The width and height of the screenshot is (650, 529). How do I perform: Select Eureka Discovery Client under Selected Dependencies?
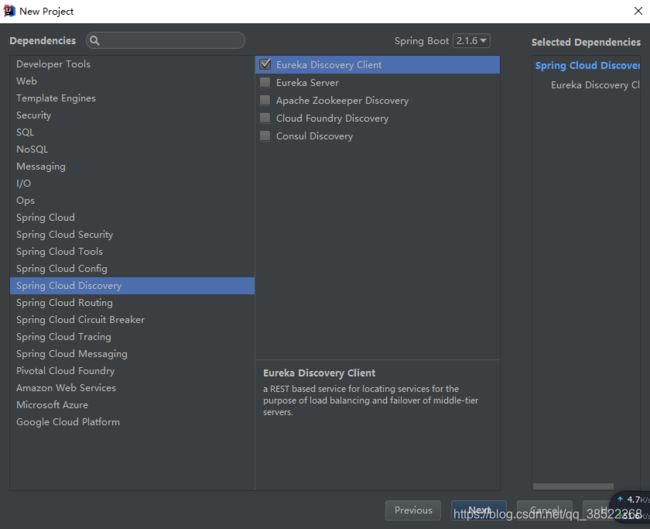pyautogui.click(x=595, y=85)
